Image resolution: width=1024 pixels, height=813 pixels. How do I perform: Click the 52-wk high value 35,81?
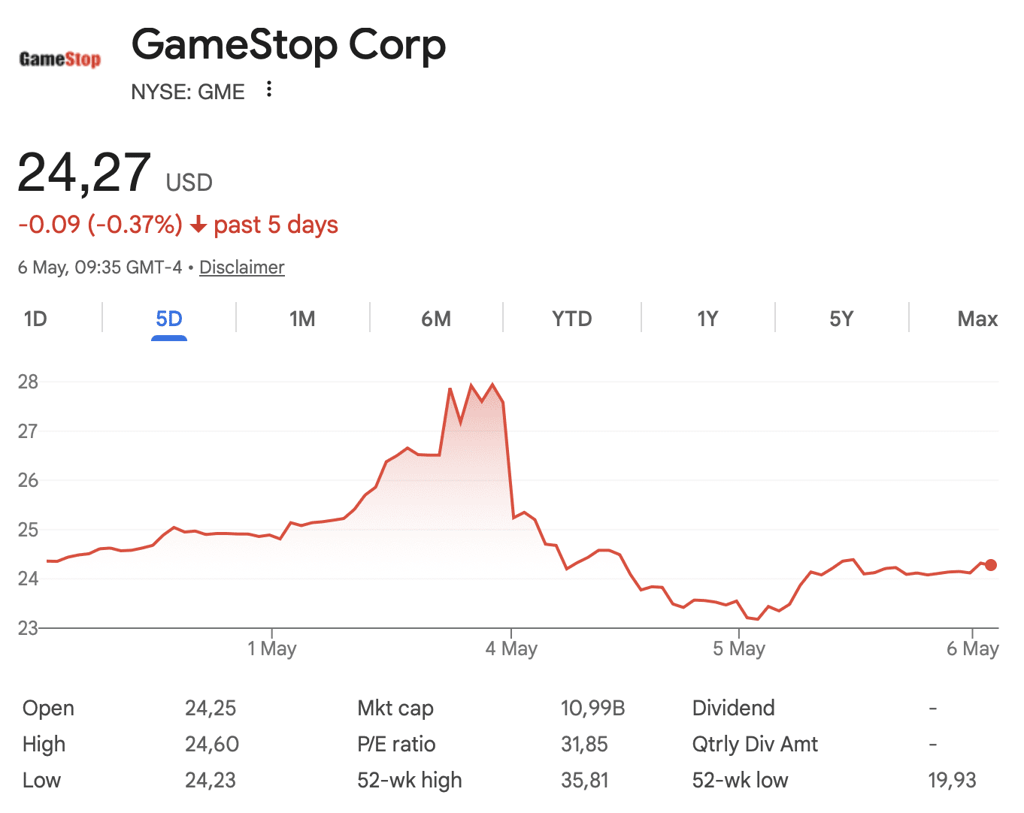click(584, 780)
